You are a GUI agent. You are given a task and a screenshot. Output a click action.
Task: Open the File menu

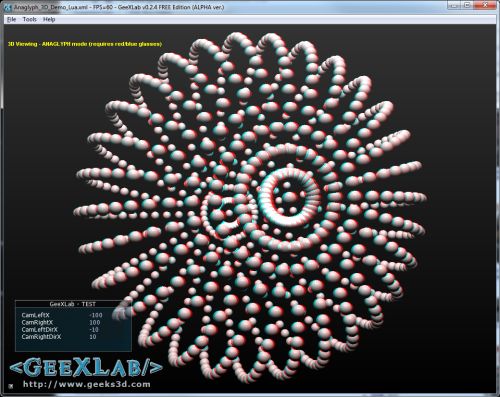click(11, 19)
